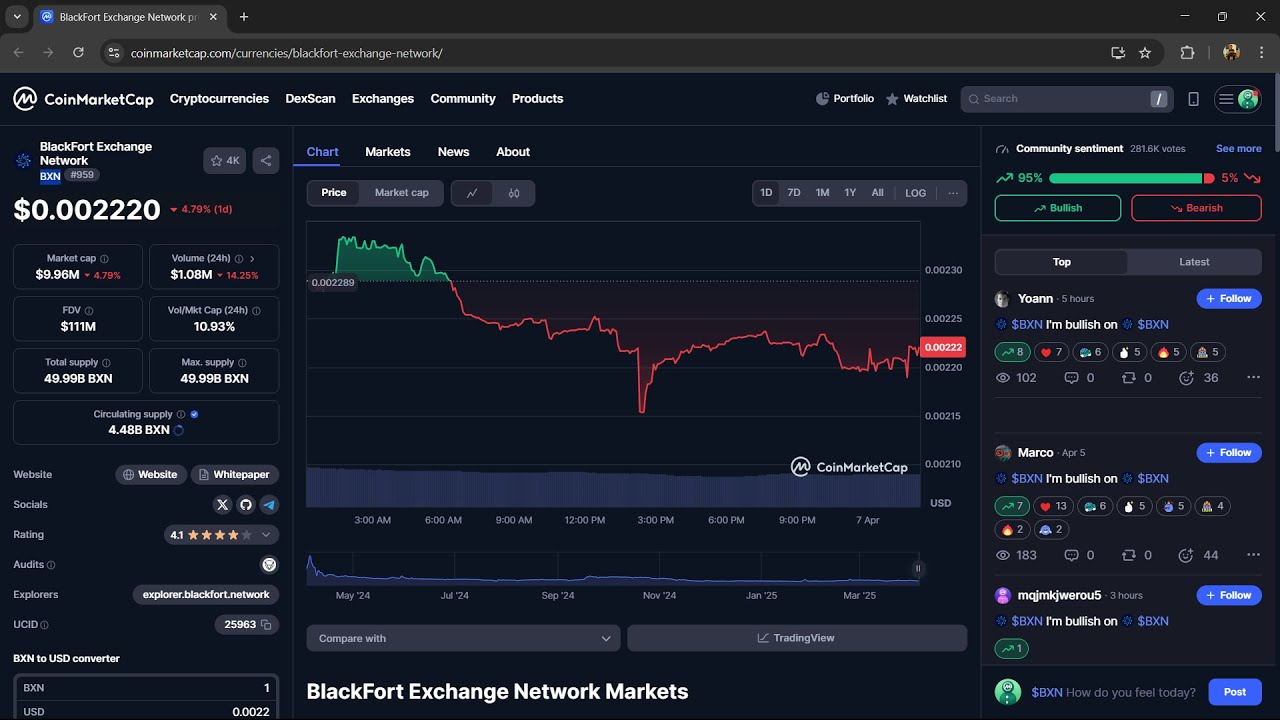Click the Max. supply info icon
This screenshot has width=1280, height=720.
point(242,363)
